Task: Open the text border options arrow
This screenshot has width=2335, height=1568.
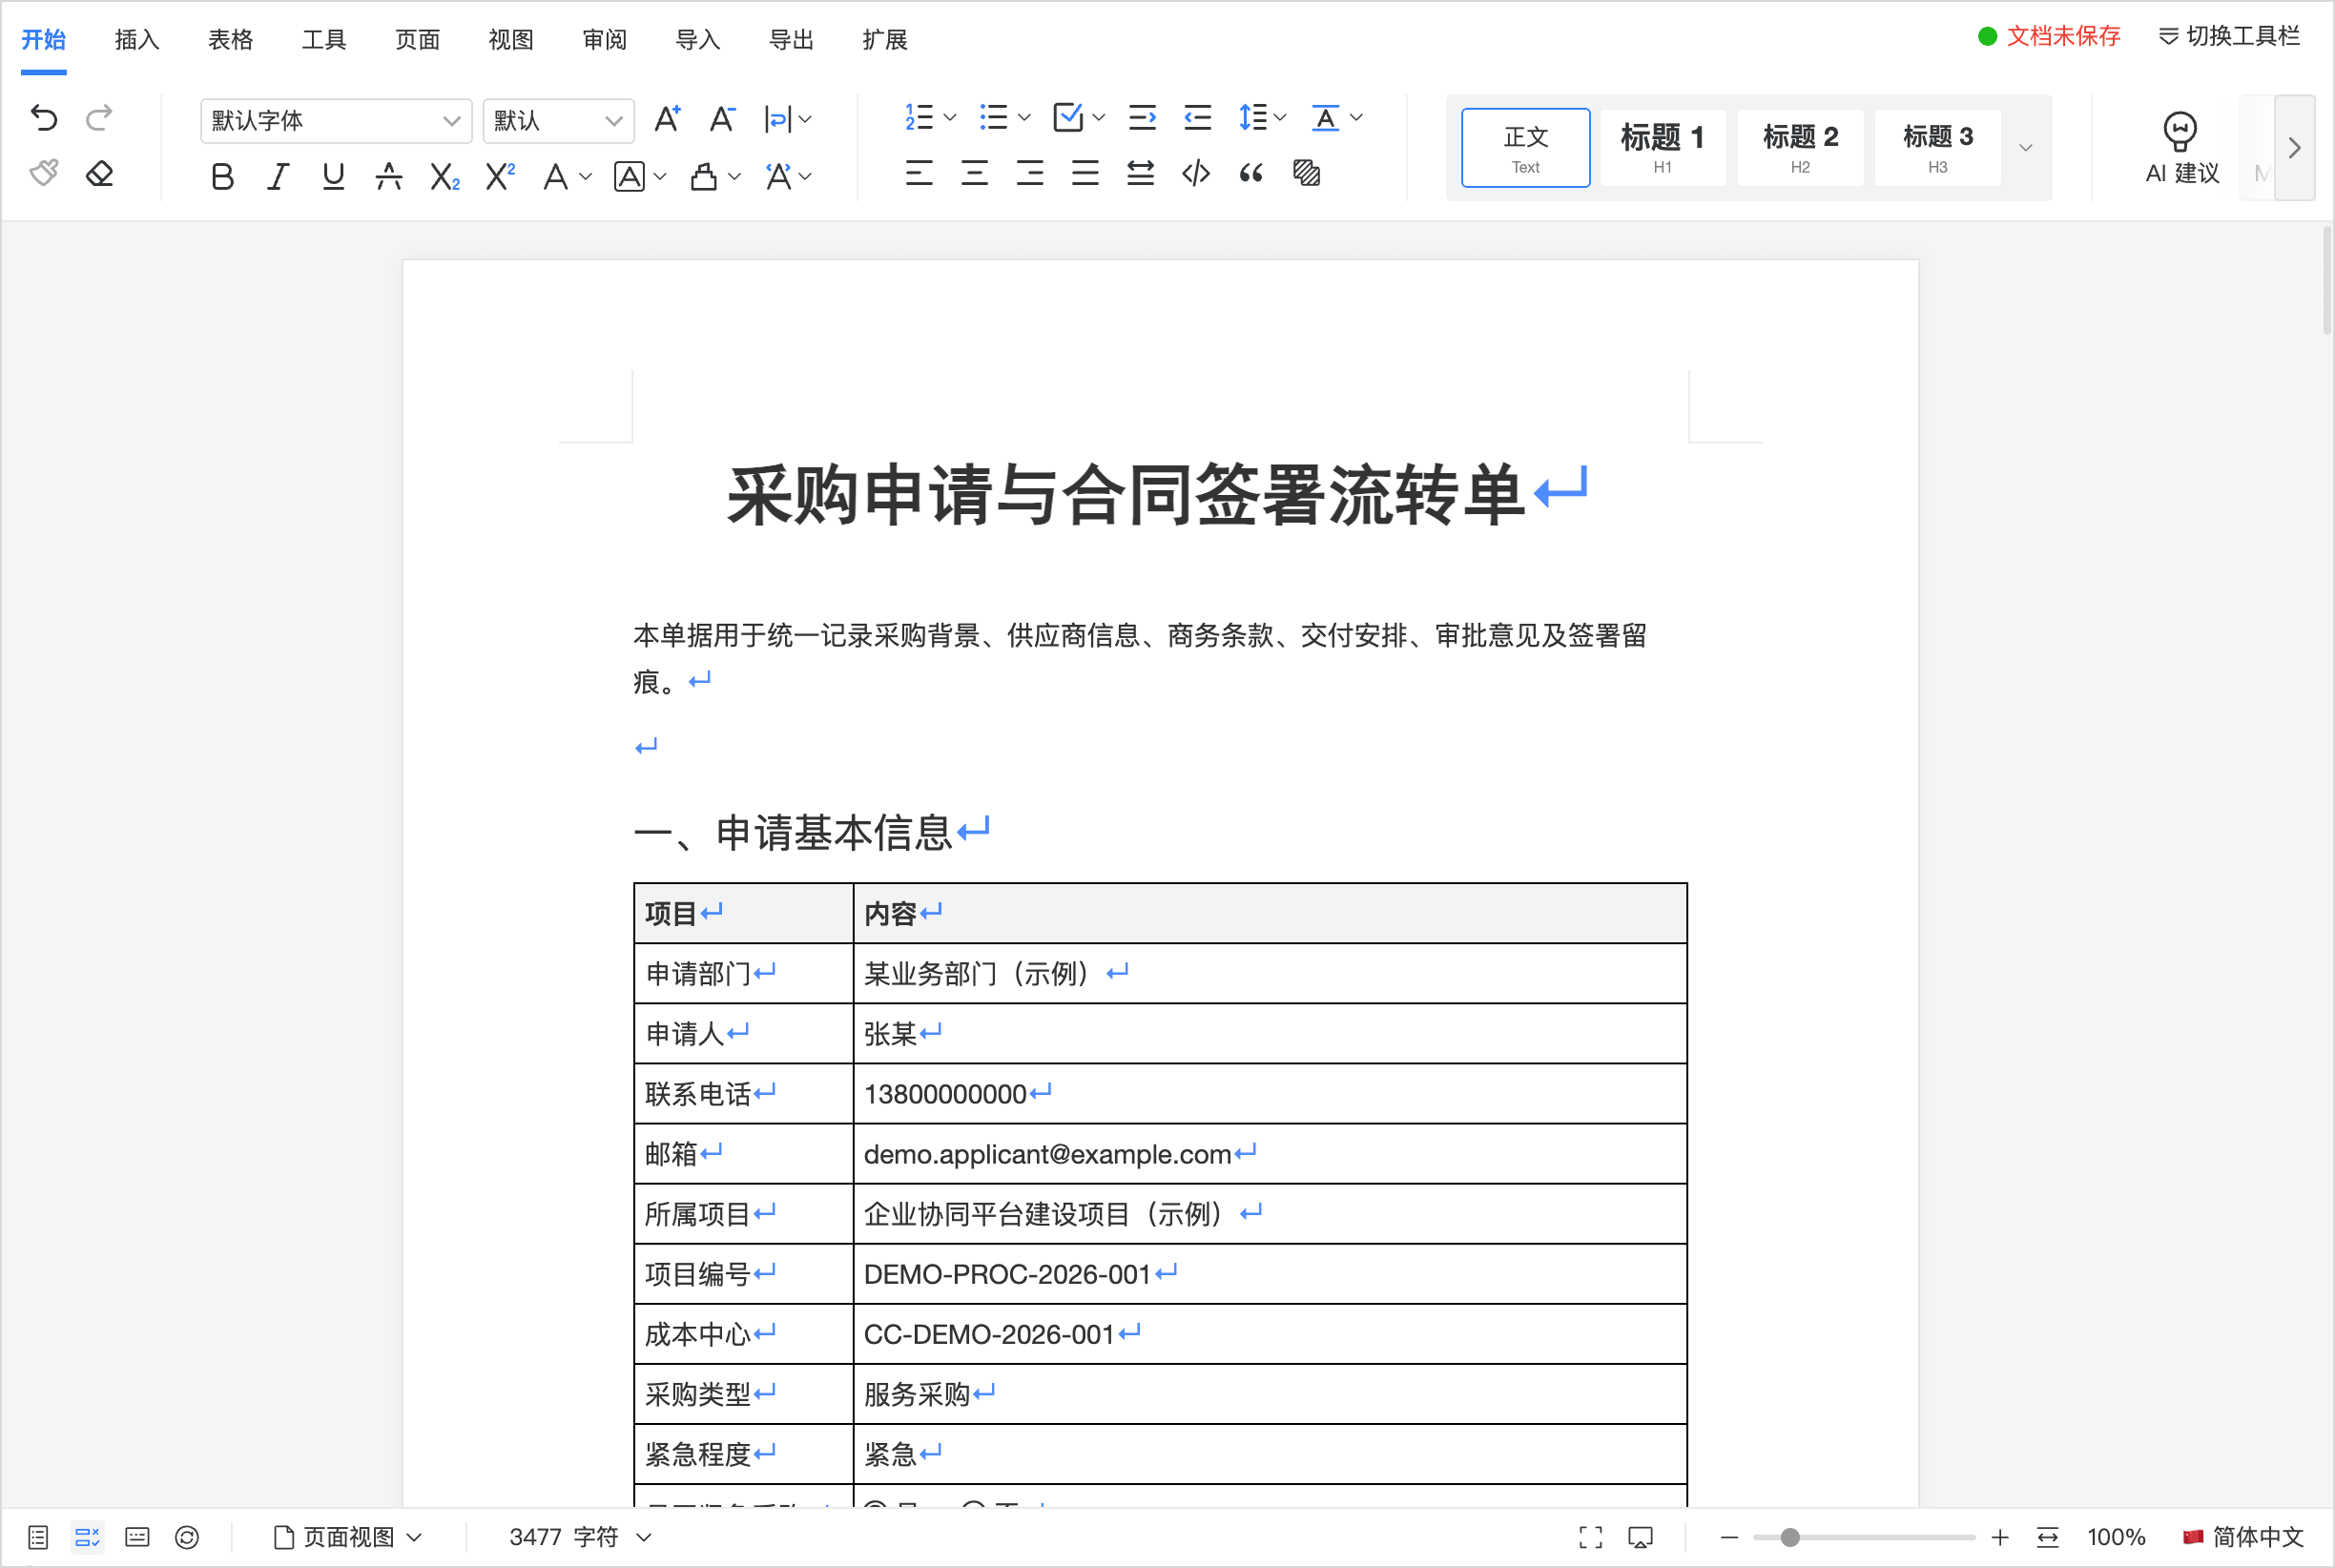Action: pyautogui.click(x=660, y=178)
